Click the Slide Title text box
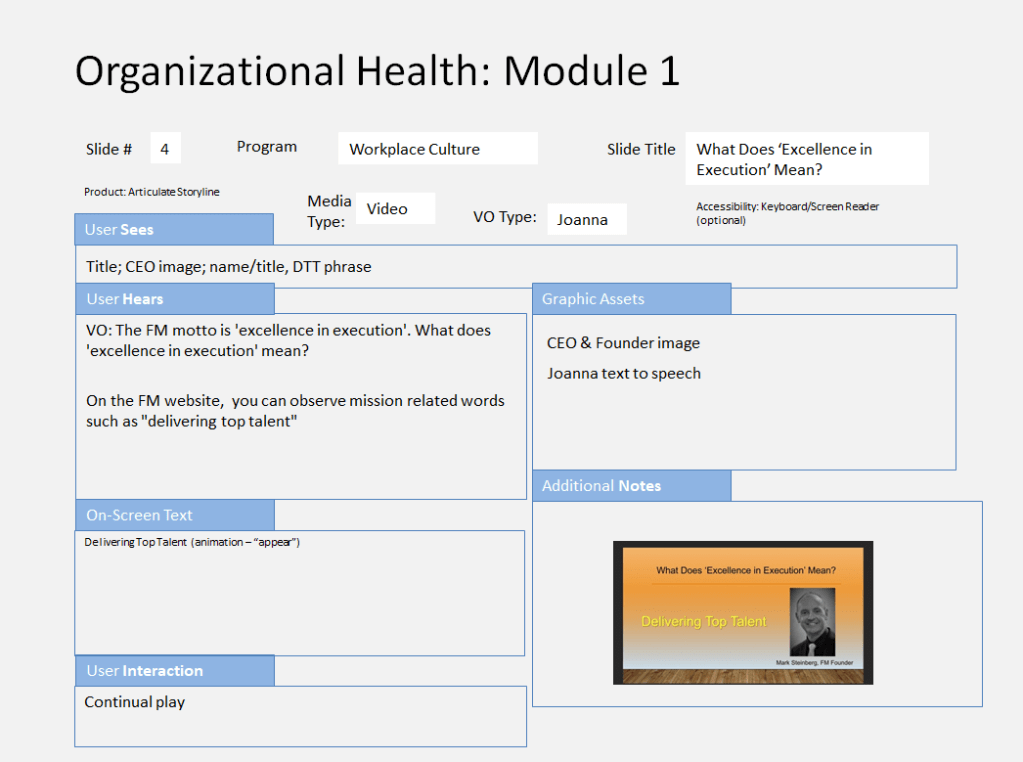The image size is (1023, 762). coord(806,159)
